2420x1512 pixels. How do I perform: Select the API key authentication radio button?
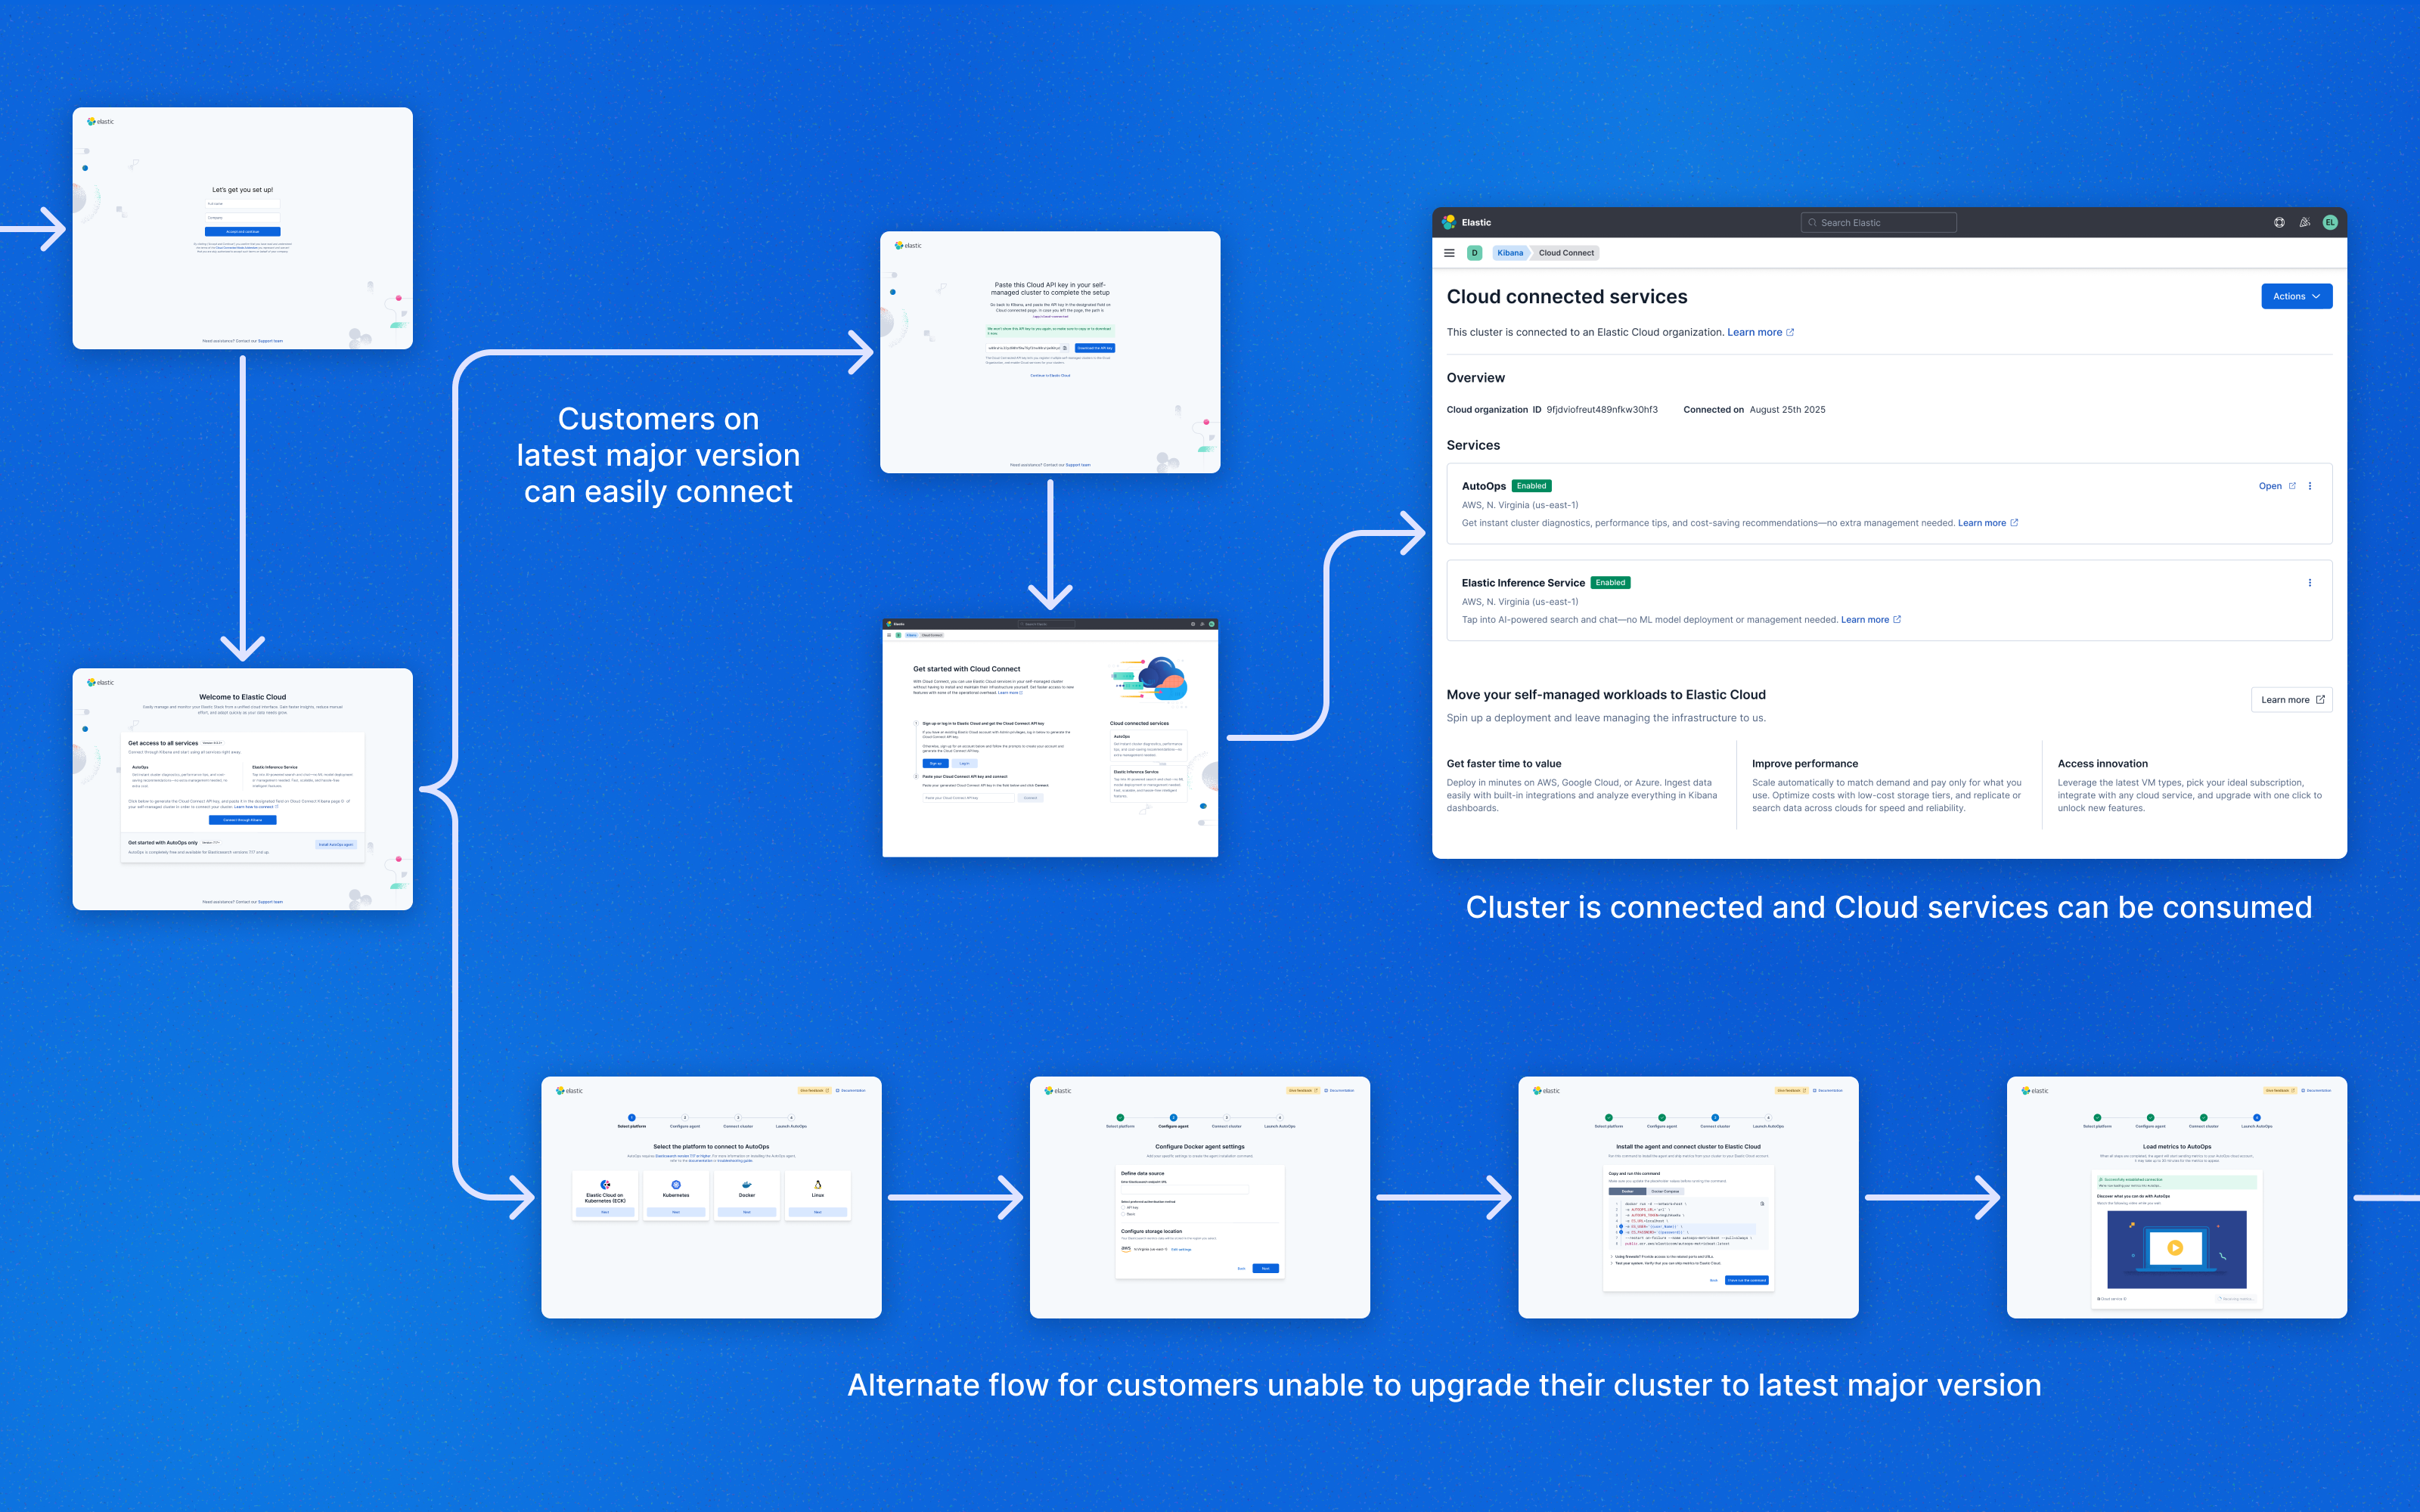tap(1124, 1208)
